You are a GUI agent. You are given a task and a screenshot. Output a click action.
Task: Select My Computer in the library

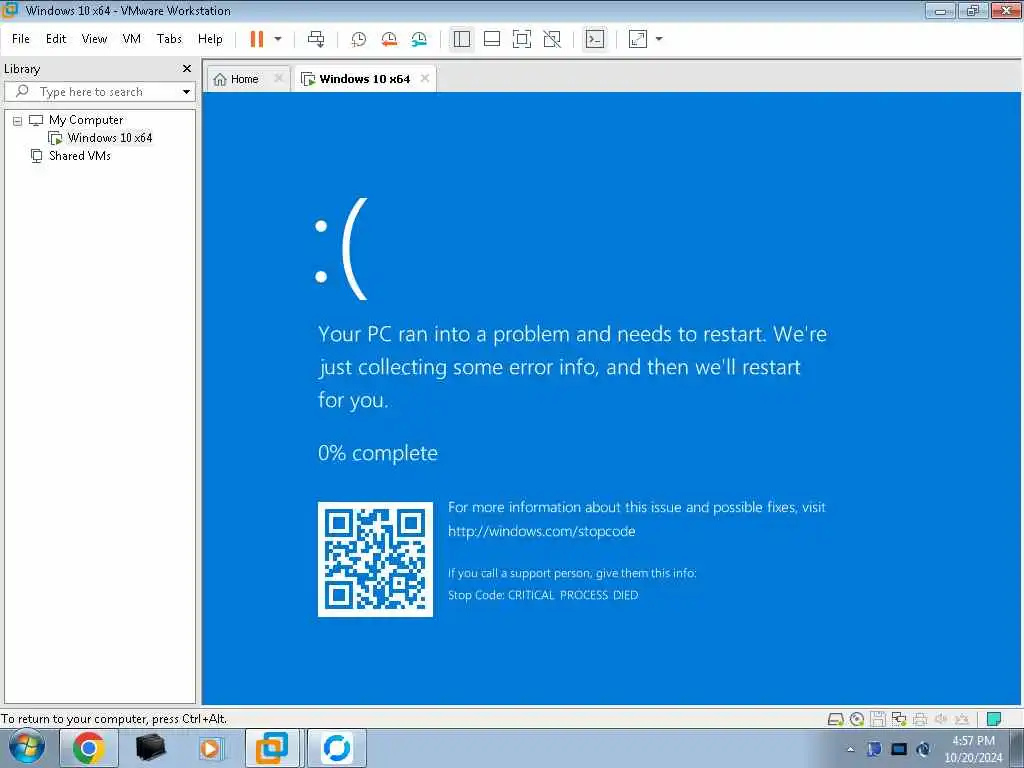(x=86, y=120)
